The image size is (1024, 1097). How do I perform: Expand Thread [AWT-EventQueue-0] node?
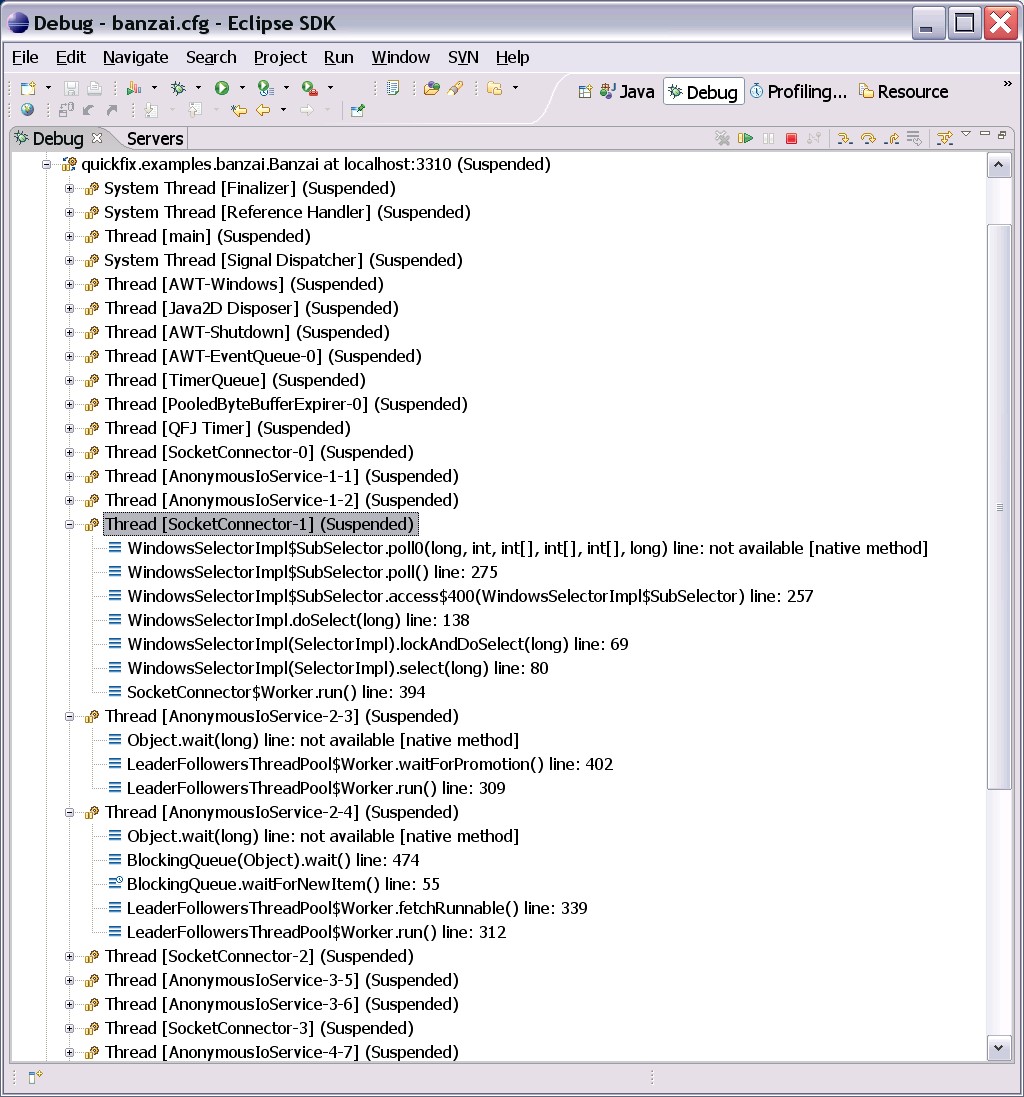pos(69,357)
